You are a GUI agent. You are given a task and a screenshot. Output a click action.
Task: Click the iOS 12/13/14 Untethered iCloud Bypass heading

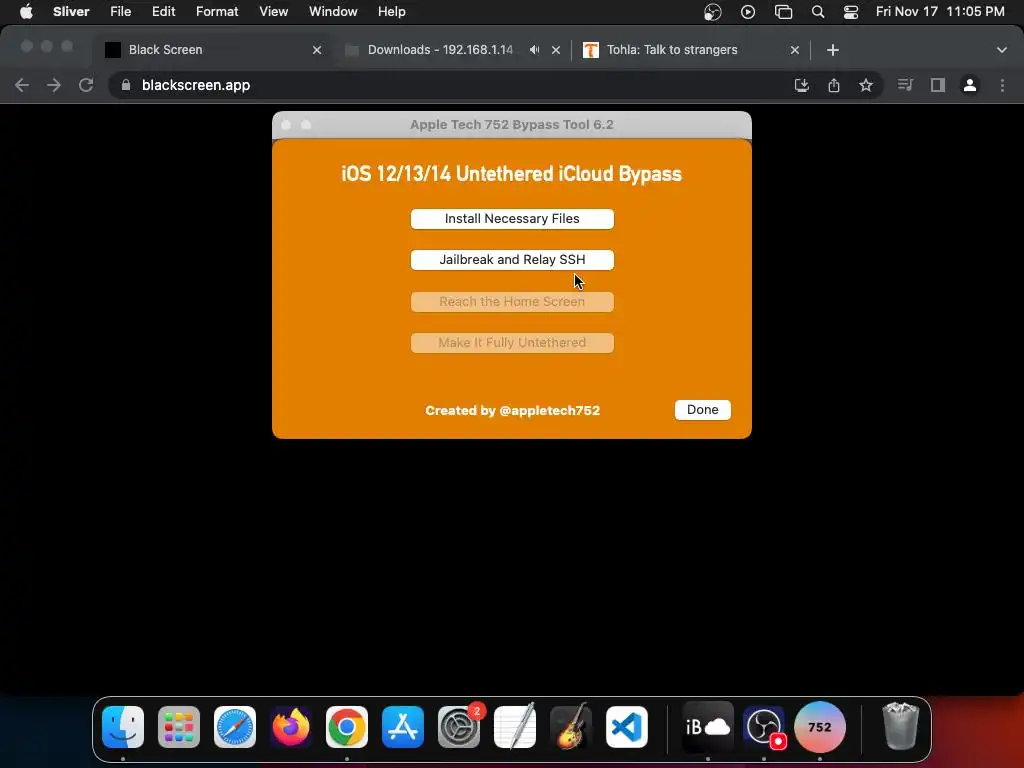511,174
